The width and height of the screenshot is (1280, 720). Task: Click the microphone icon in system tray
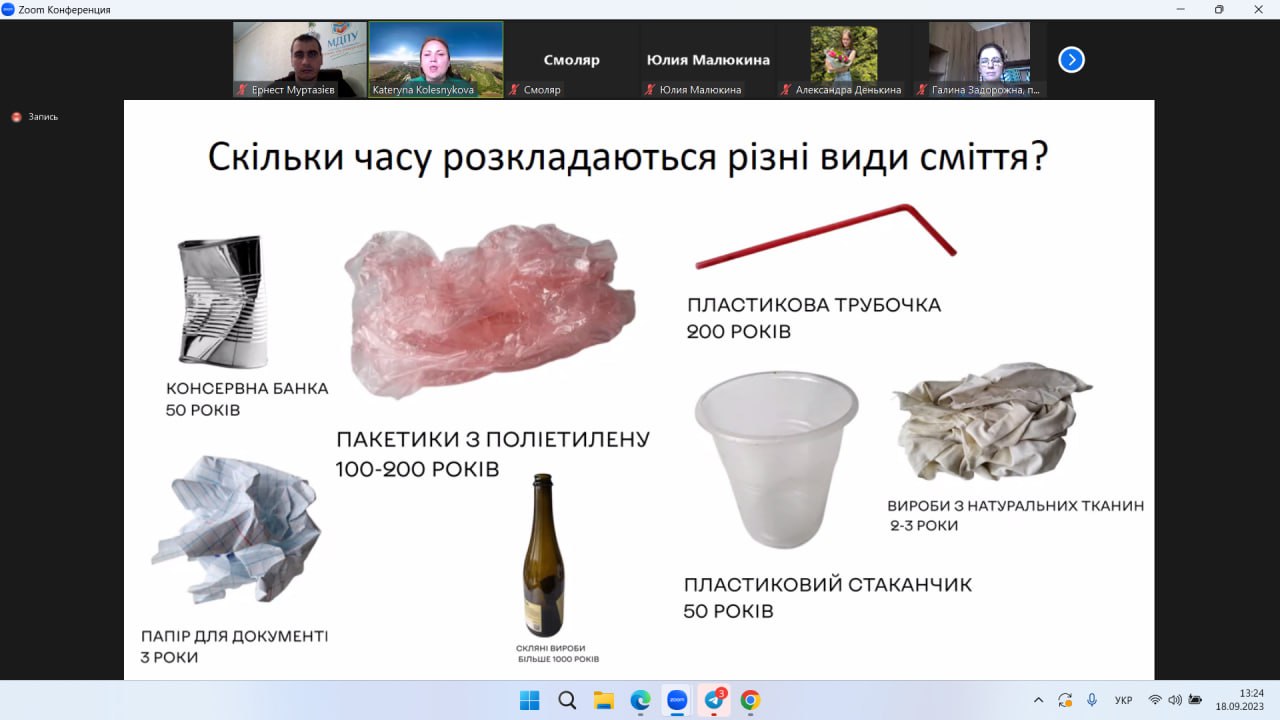coord(1092,700)
